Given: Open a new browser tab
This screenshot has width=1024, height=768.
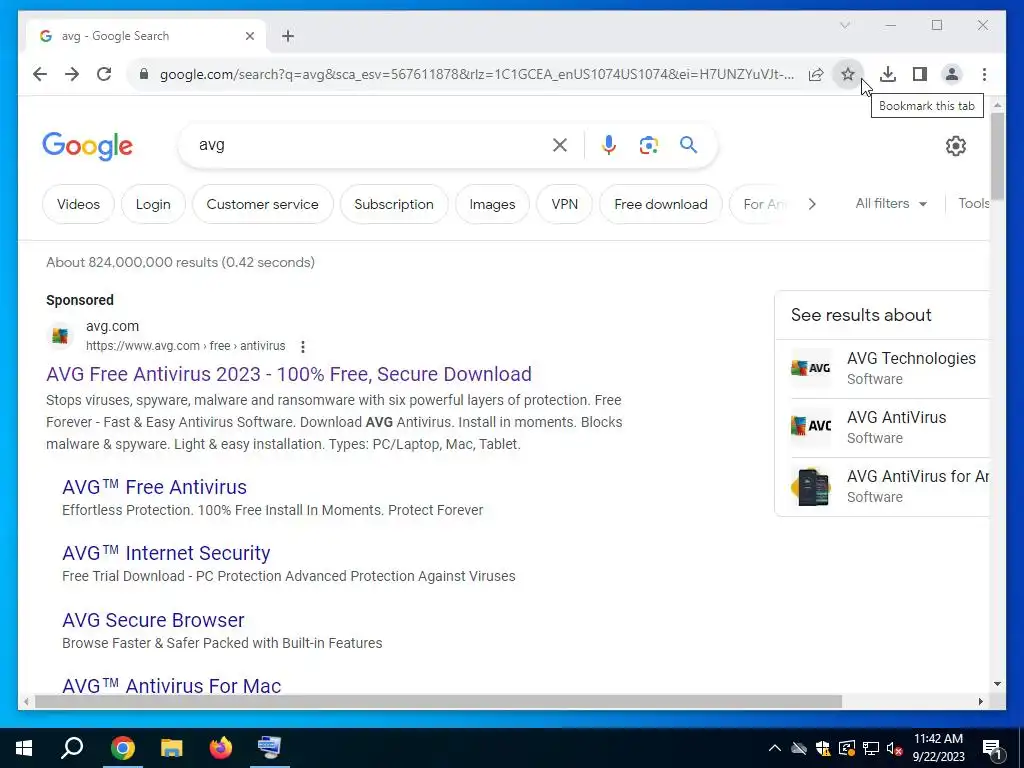Looking at the screenshot, I should 288,36.
